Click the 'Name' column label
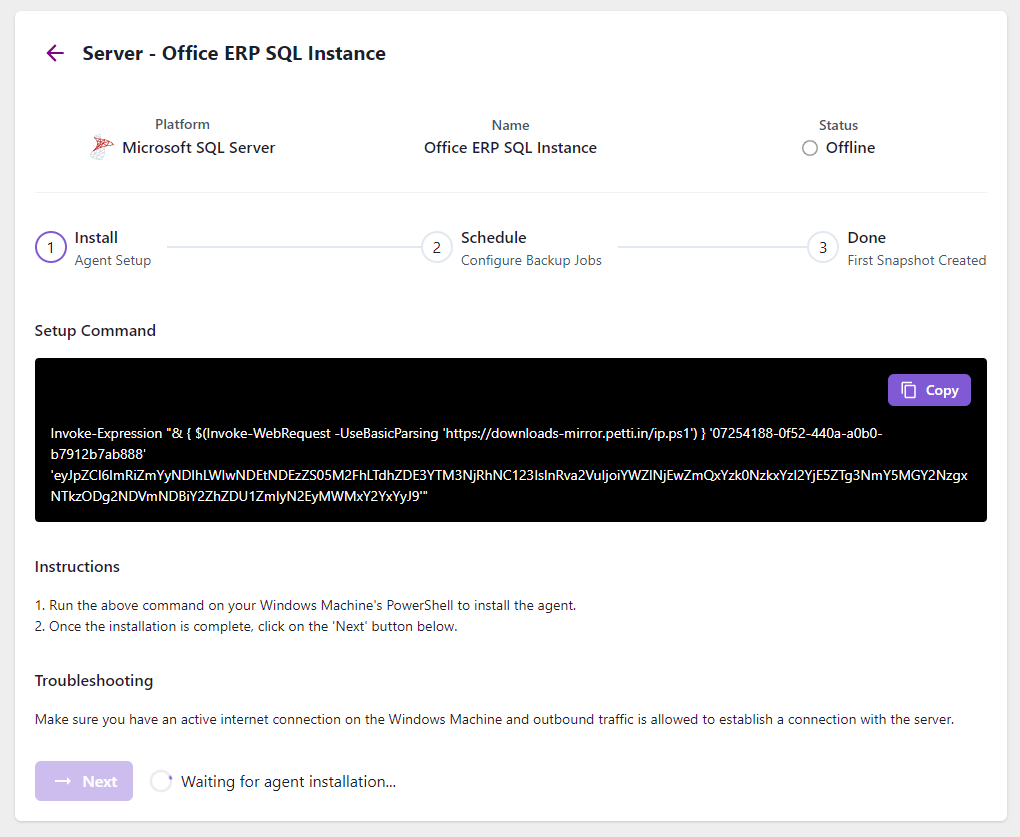 pos(511,125)
